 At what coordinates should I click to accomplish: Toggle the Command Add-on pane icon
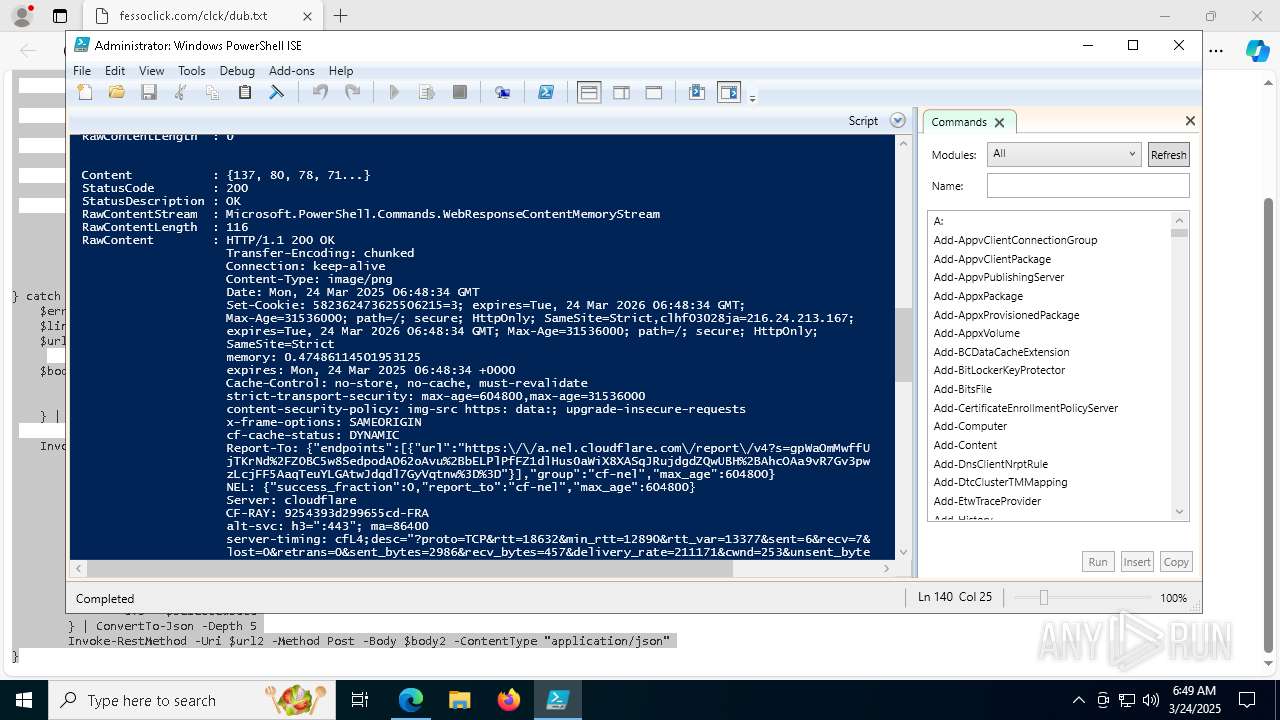pyautogui.click(x=729, y=93)
